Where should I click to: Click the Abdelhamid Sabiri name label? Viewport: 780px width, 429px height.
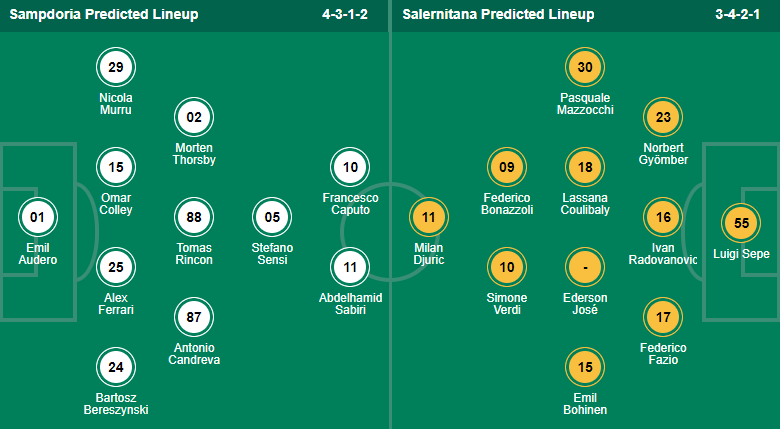pos(350,304)
